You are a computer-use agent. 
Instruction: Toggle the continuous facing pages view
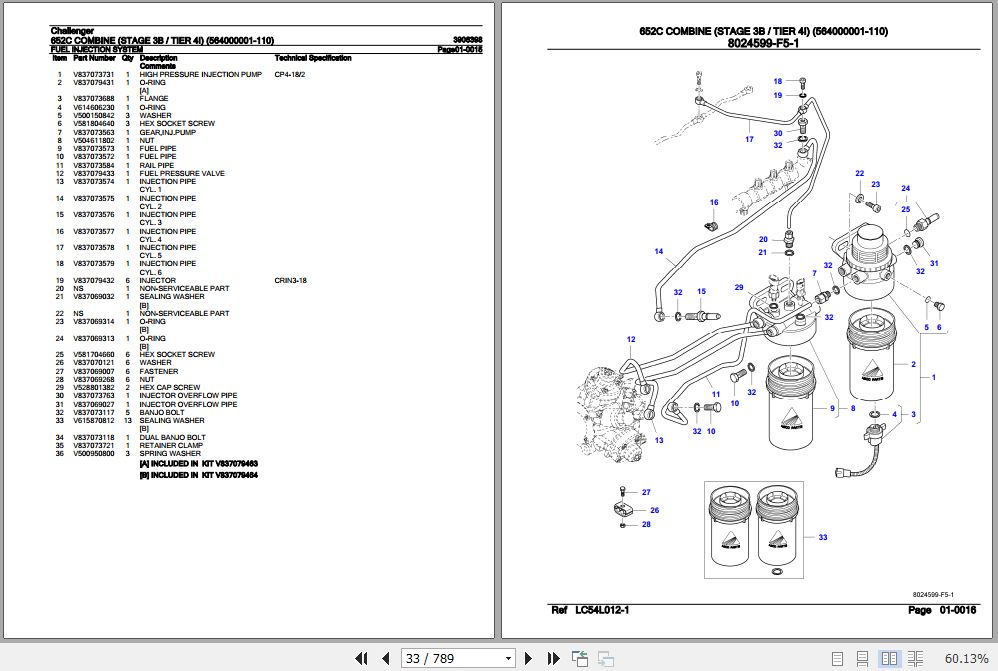pyautogui.click(x=916, y=658)
